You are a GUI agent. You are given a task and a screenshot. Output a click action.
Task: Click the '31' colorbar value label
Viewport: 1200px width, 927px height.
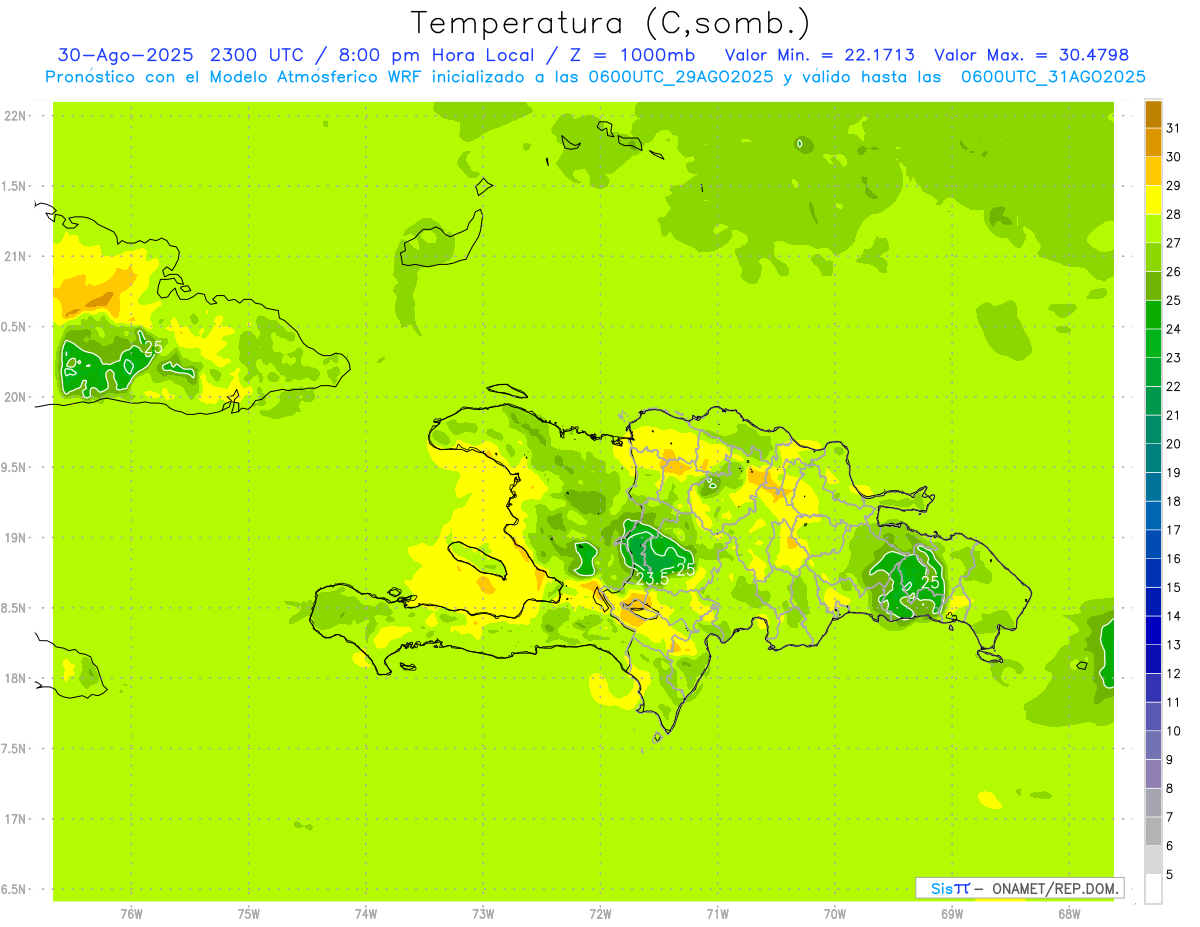pyautogui.click(x=1174, y=128)
